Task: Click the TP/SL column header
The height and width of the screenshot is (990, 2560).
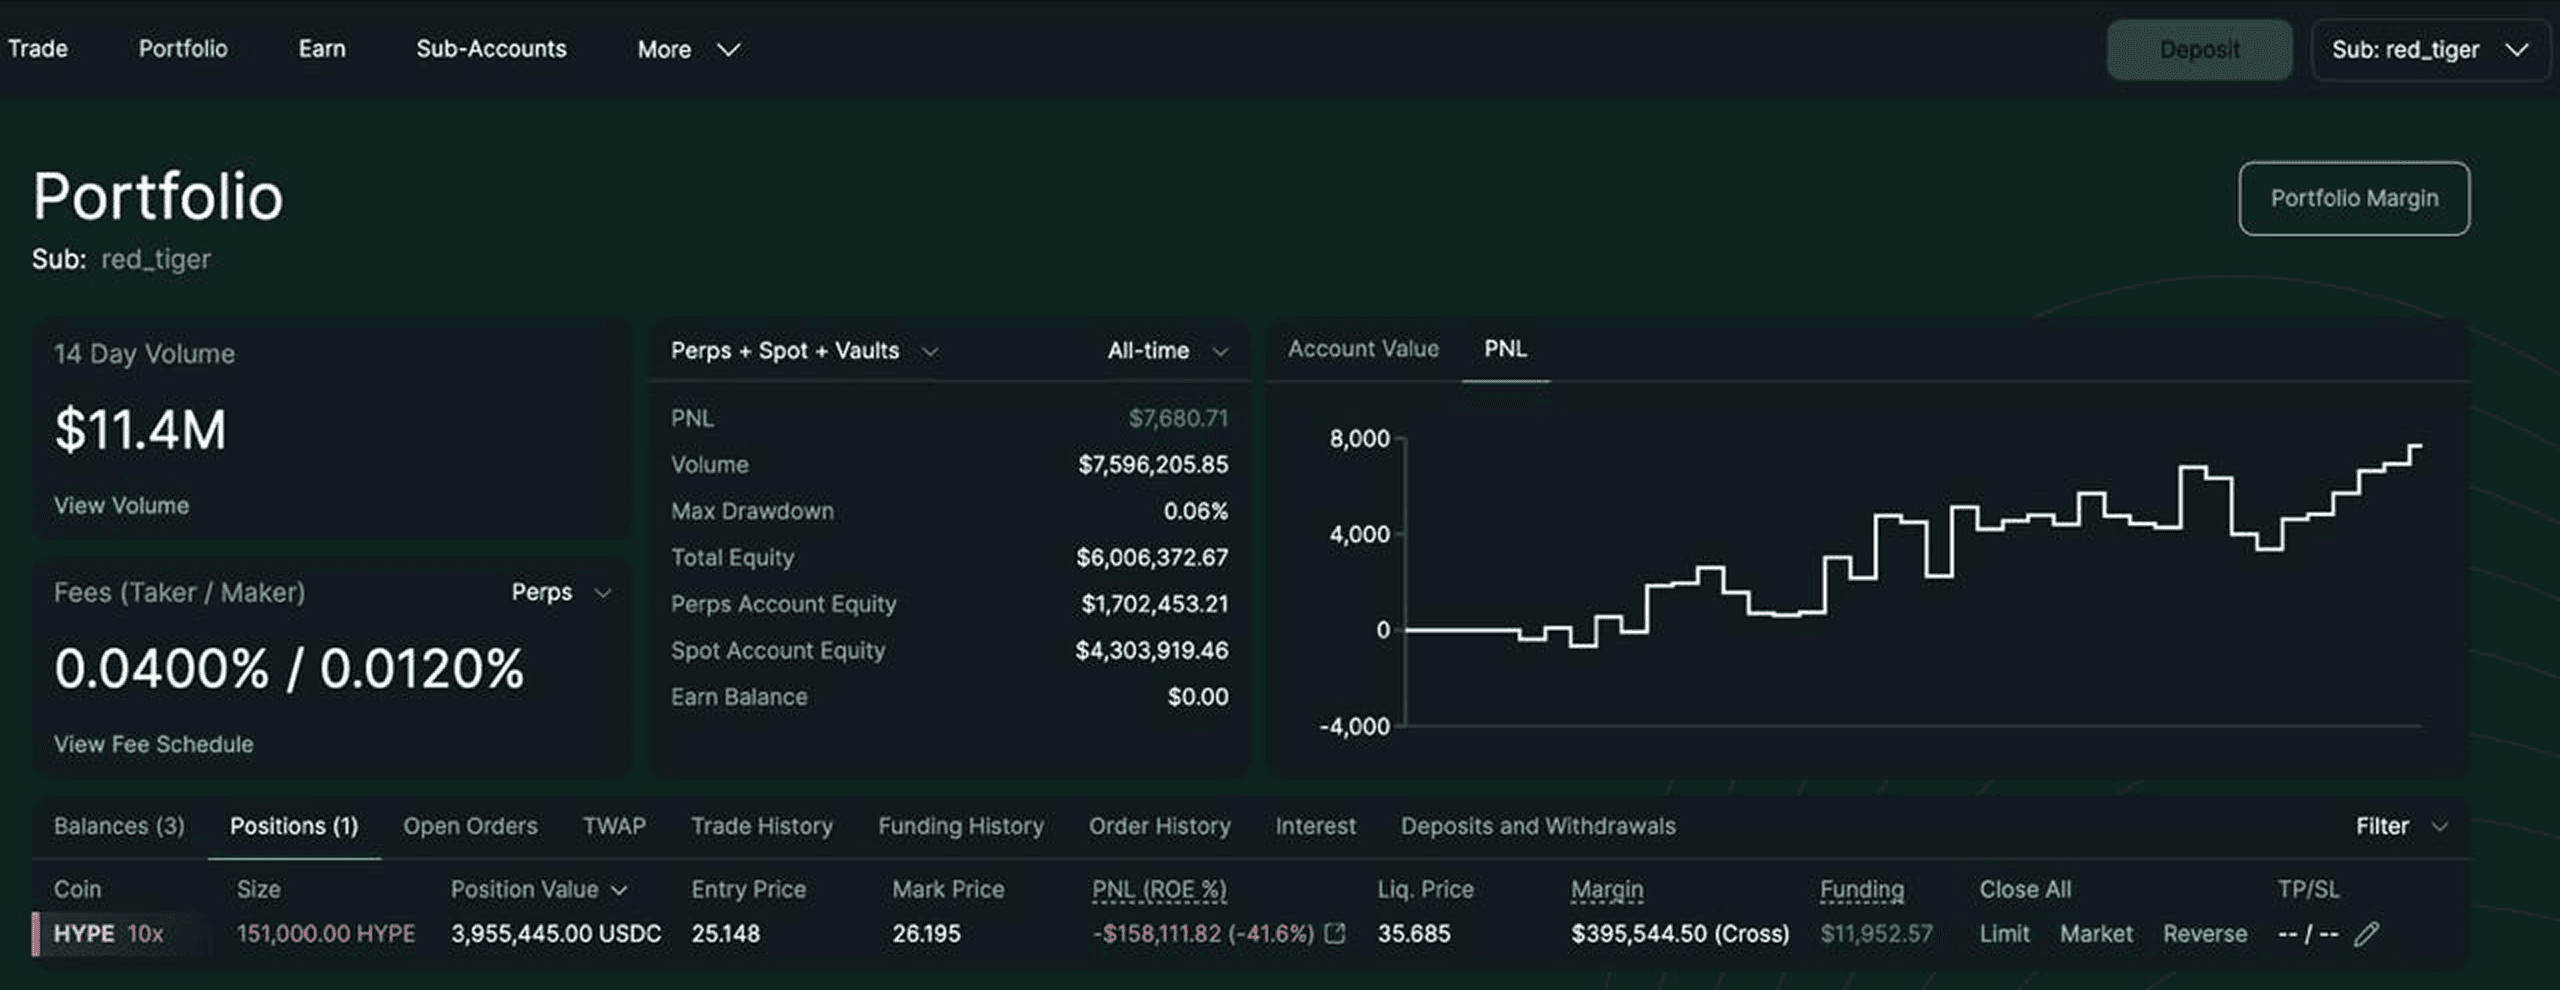Action: click(x=2308, y=889)
